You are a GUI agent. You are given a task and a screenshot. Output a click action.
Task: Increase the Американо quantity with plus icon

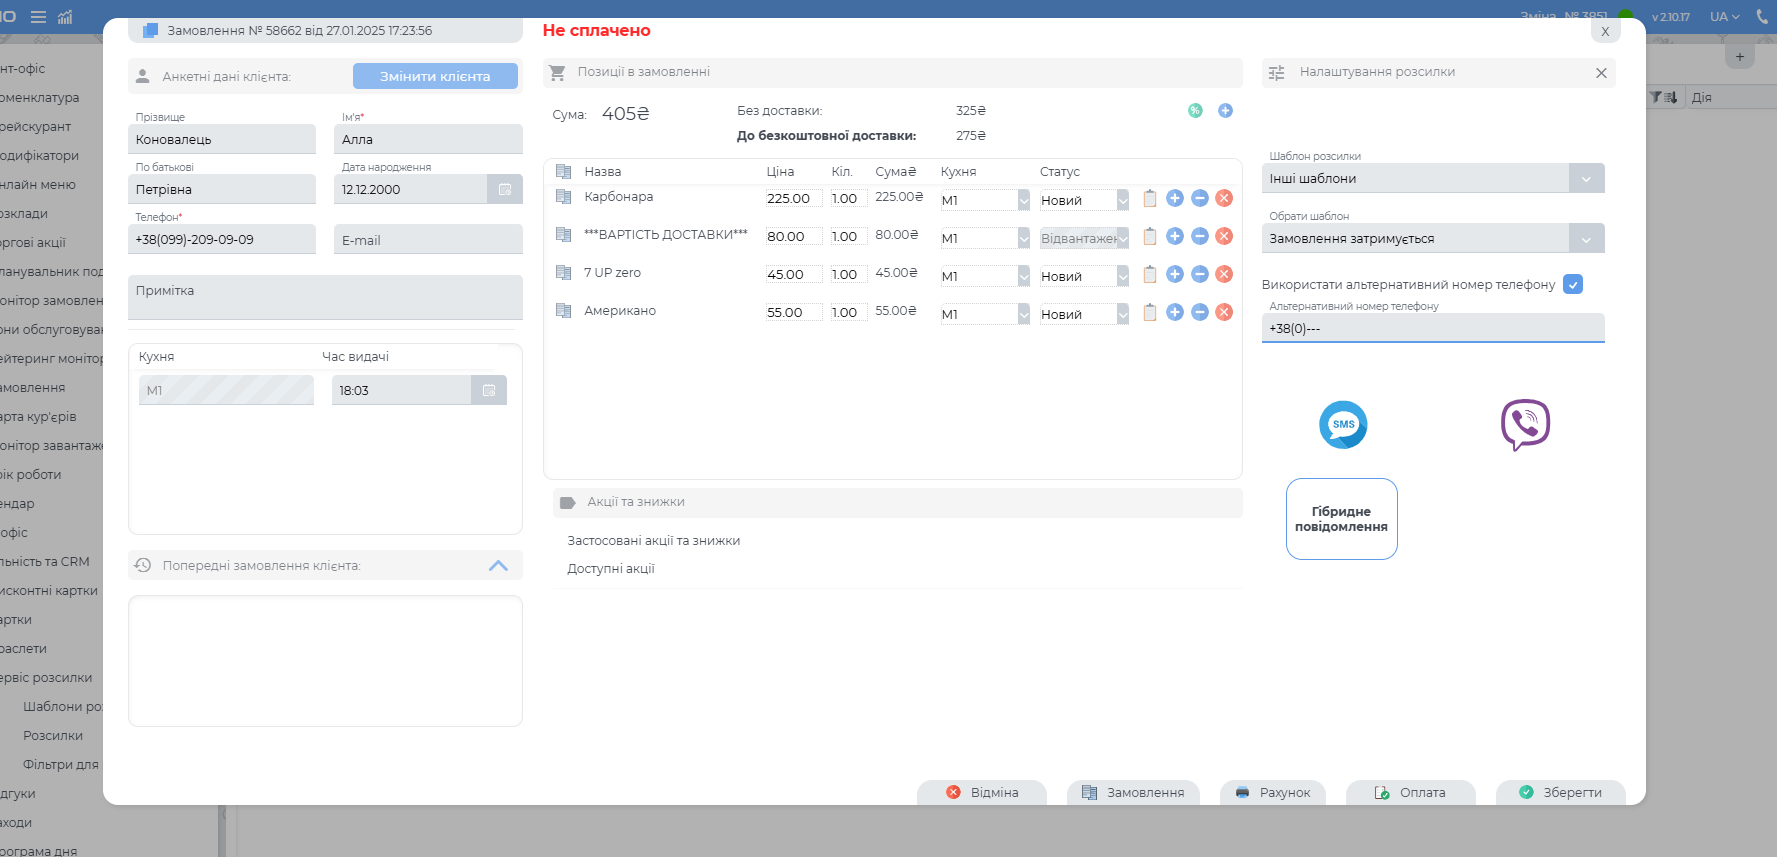(1175, 313)
